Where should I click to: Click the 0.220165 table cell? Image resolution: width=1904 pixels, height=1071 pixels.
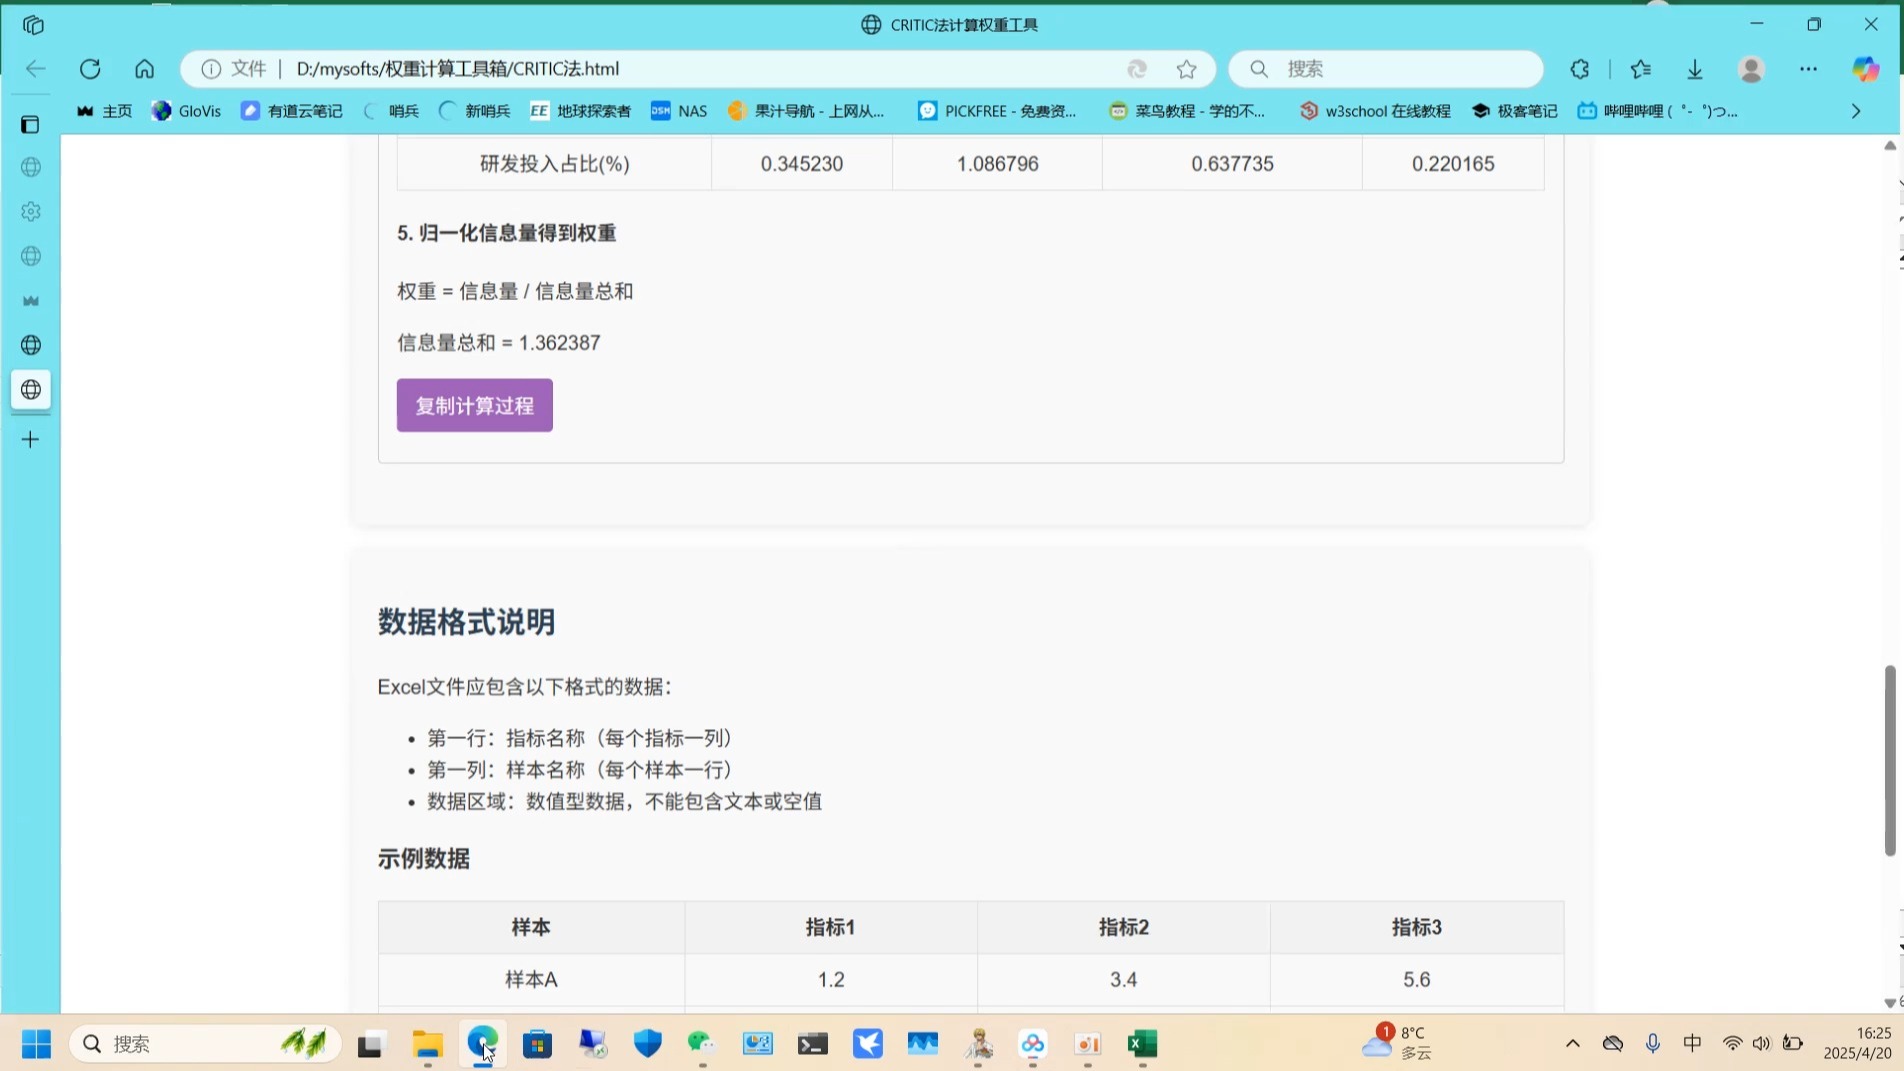tap(1453, 164)
